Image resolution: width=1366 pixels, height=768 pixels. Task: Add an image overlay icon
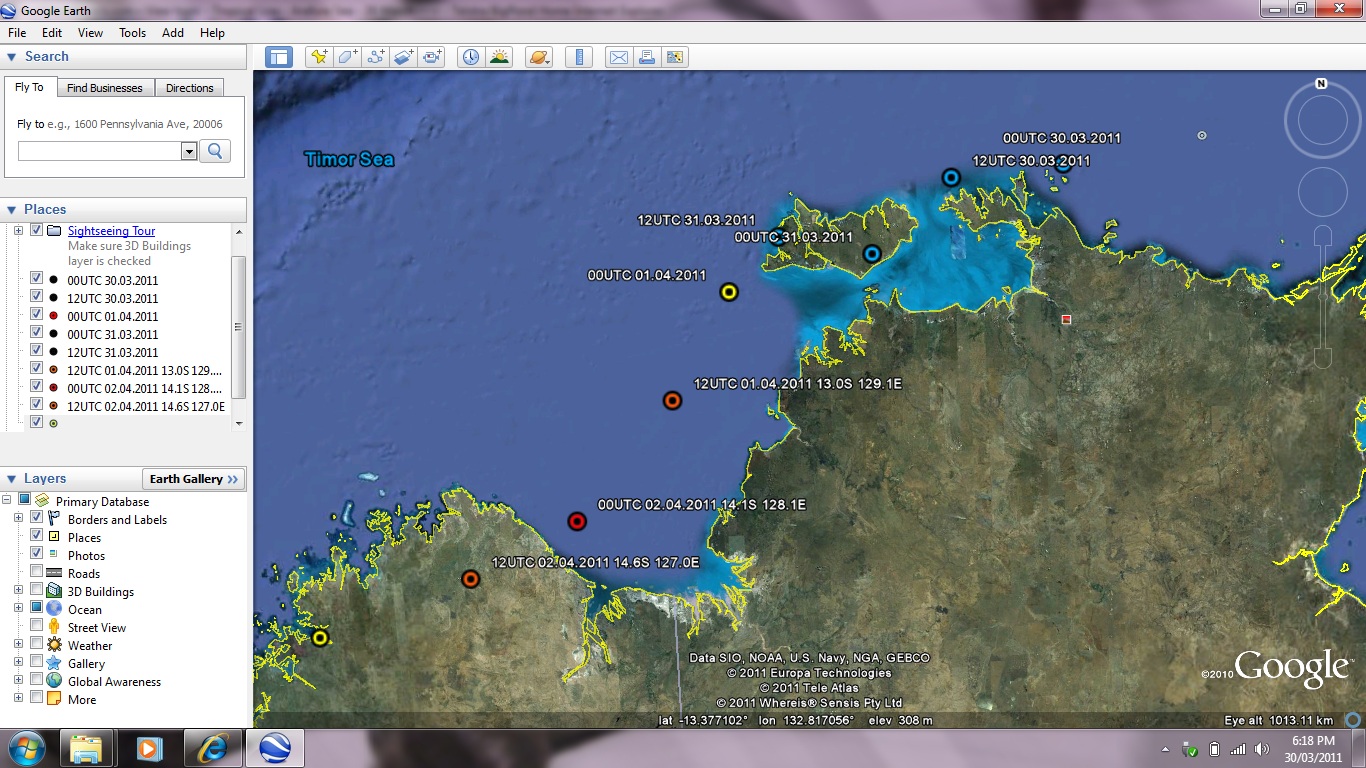403,57
